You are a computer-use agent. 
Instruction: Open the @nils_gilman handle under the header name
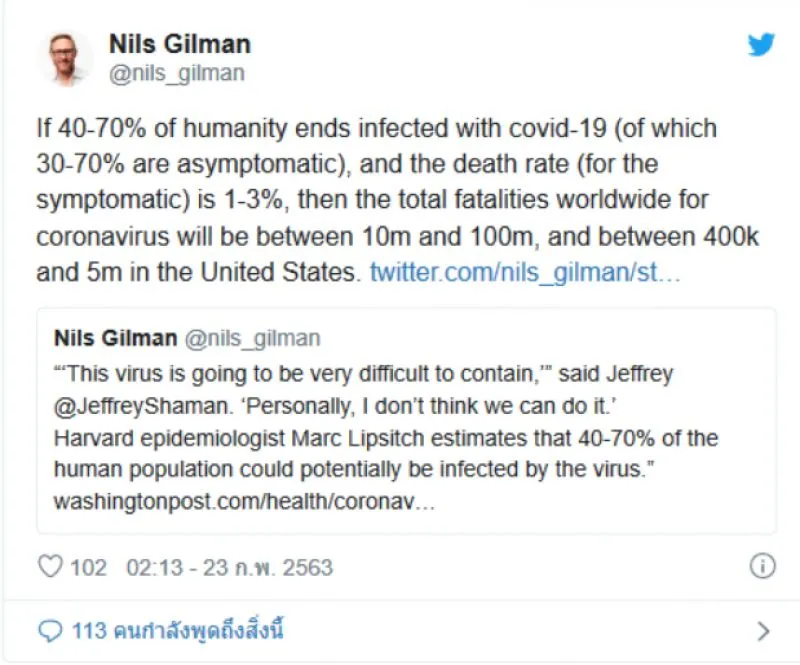(x=176, y=73)
